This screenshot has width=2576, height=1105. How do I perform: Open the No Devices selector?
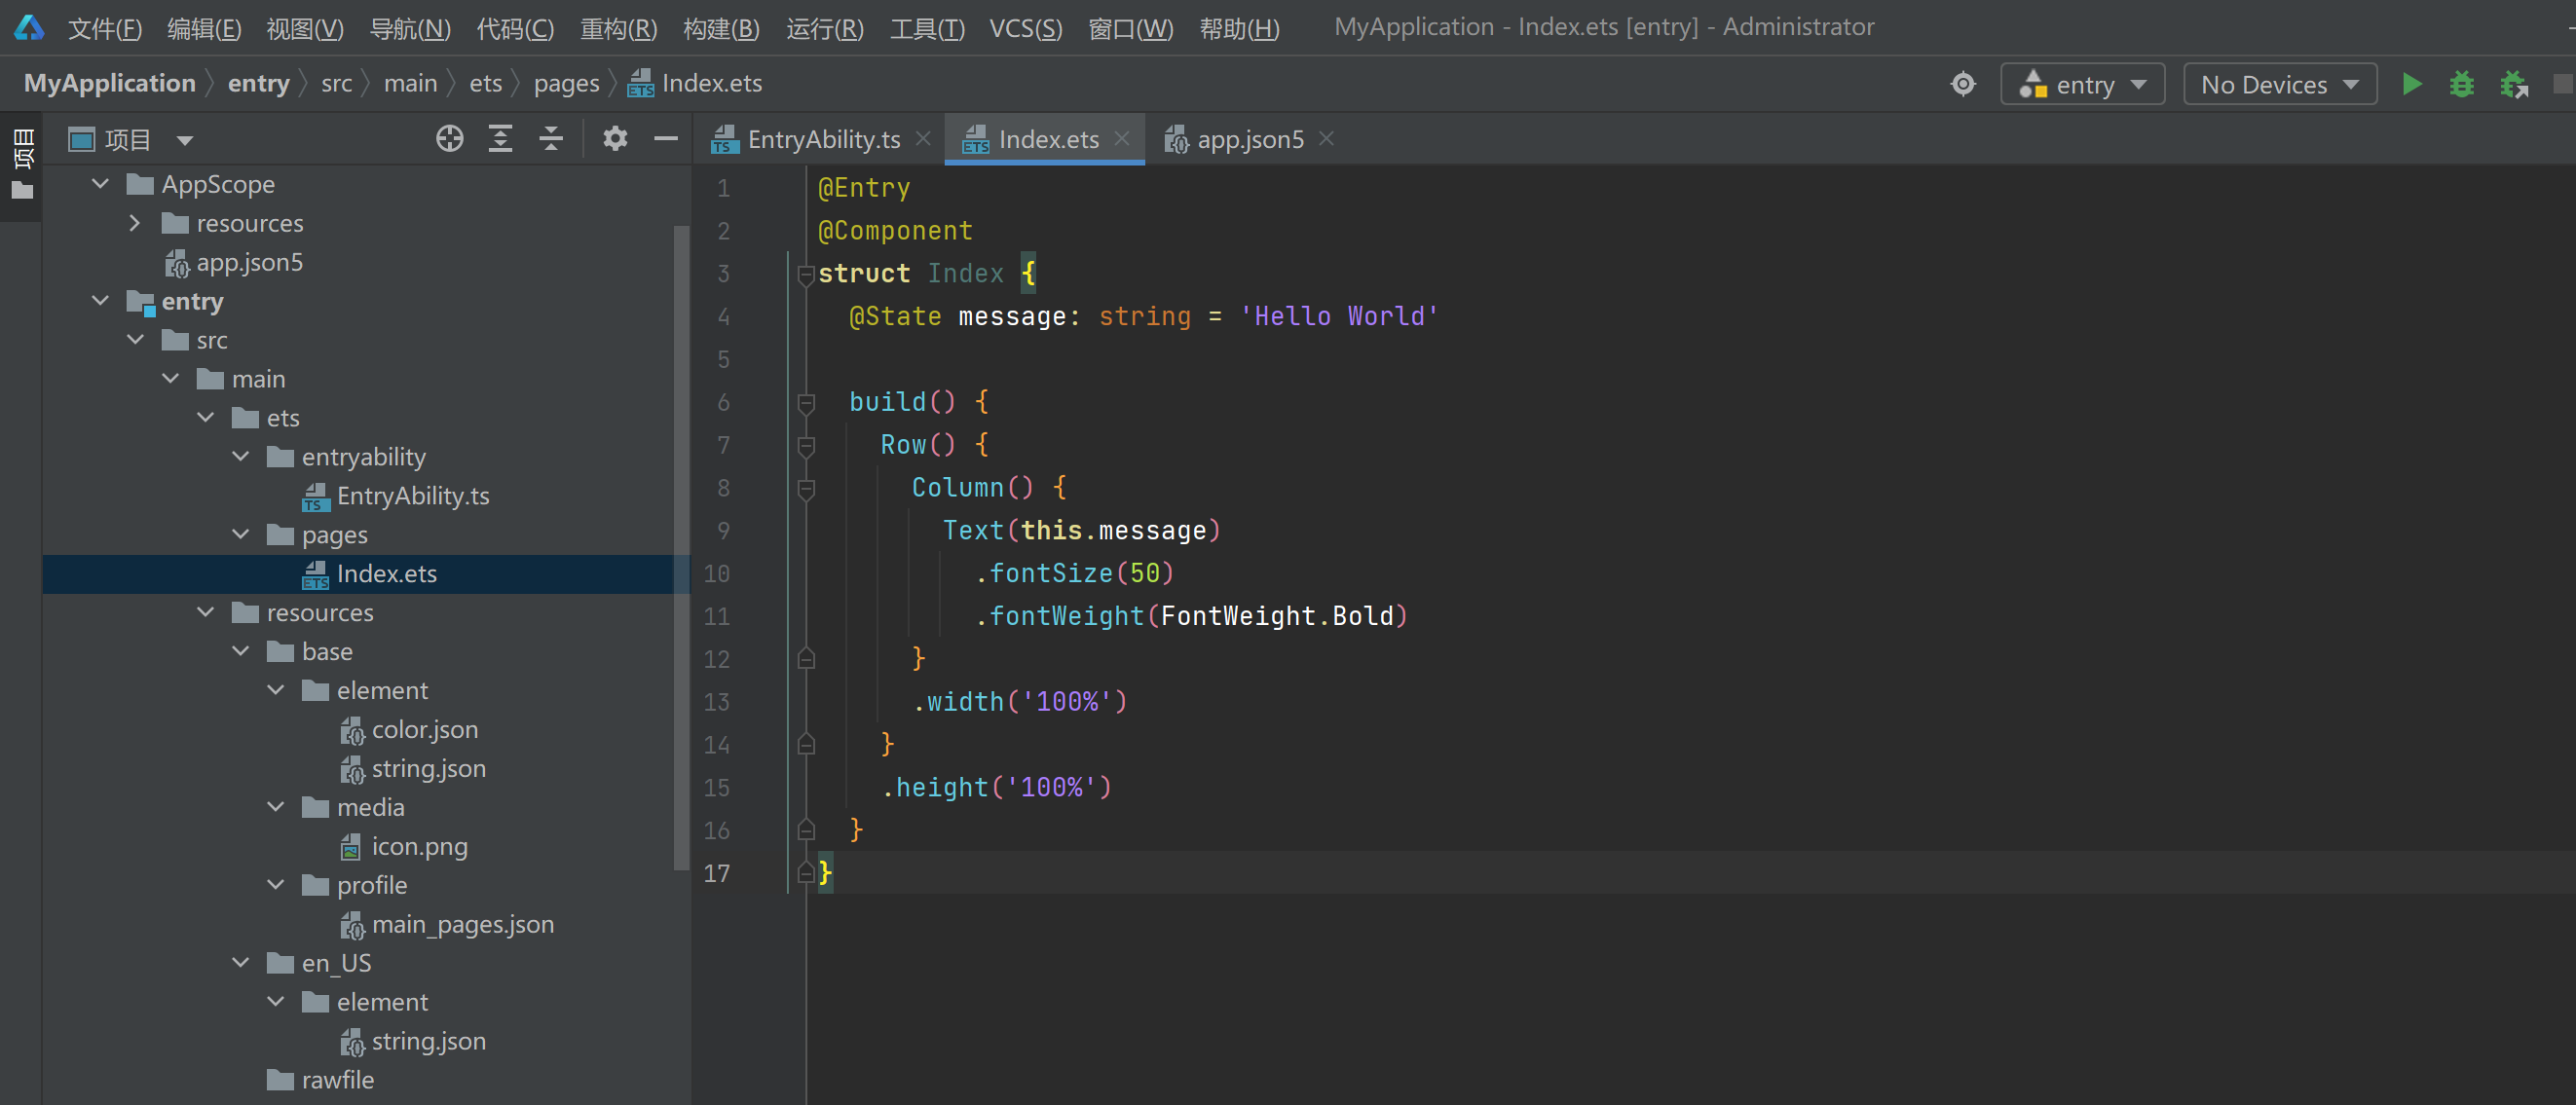(x=2279, y=84)
